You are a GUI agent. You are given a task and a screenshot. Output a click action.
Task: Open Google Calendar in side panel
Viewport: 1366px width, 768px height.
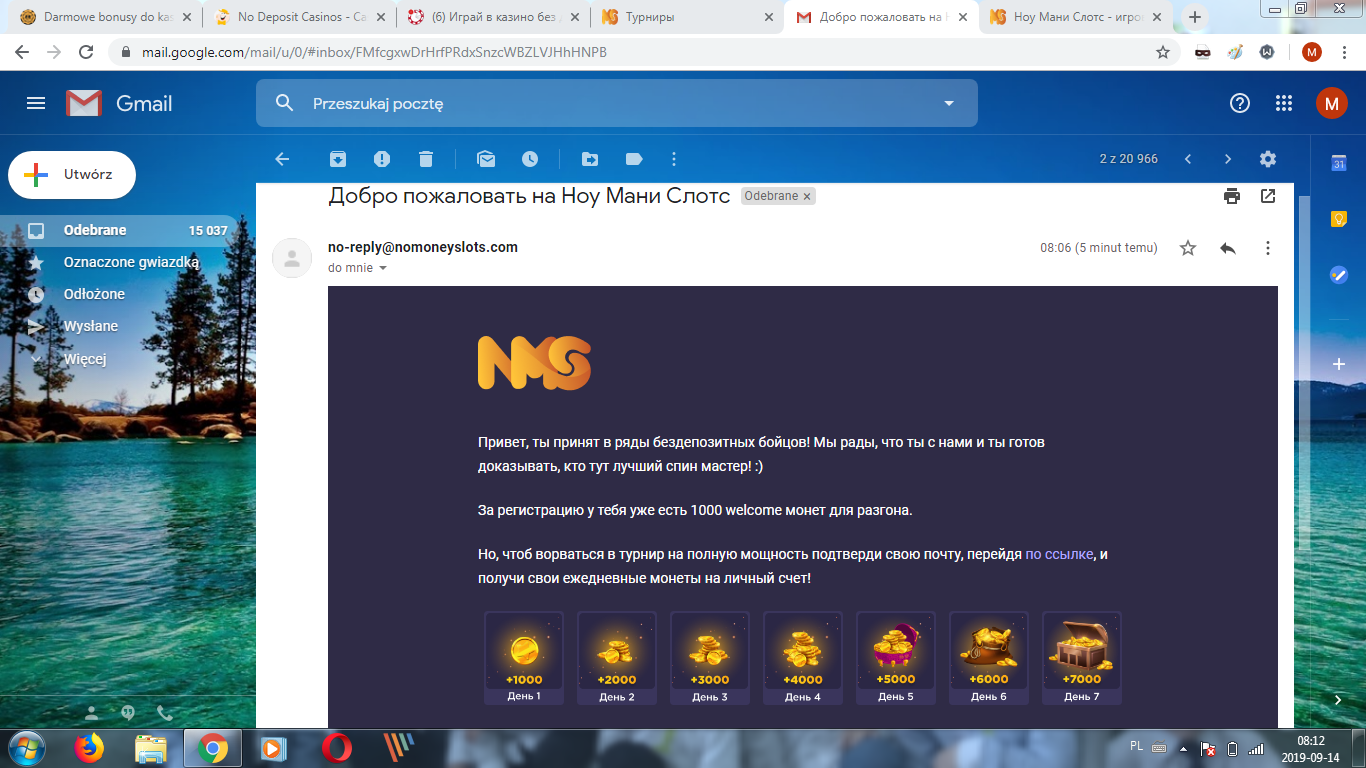(x=1339, y=164)
